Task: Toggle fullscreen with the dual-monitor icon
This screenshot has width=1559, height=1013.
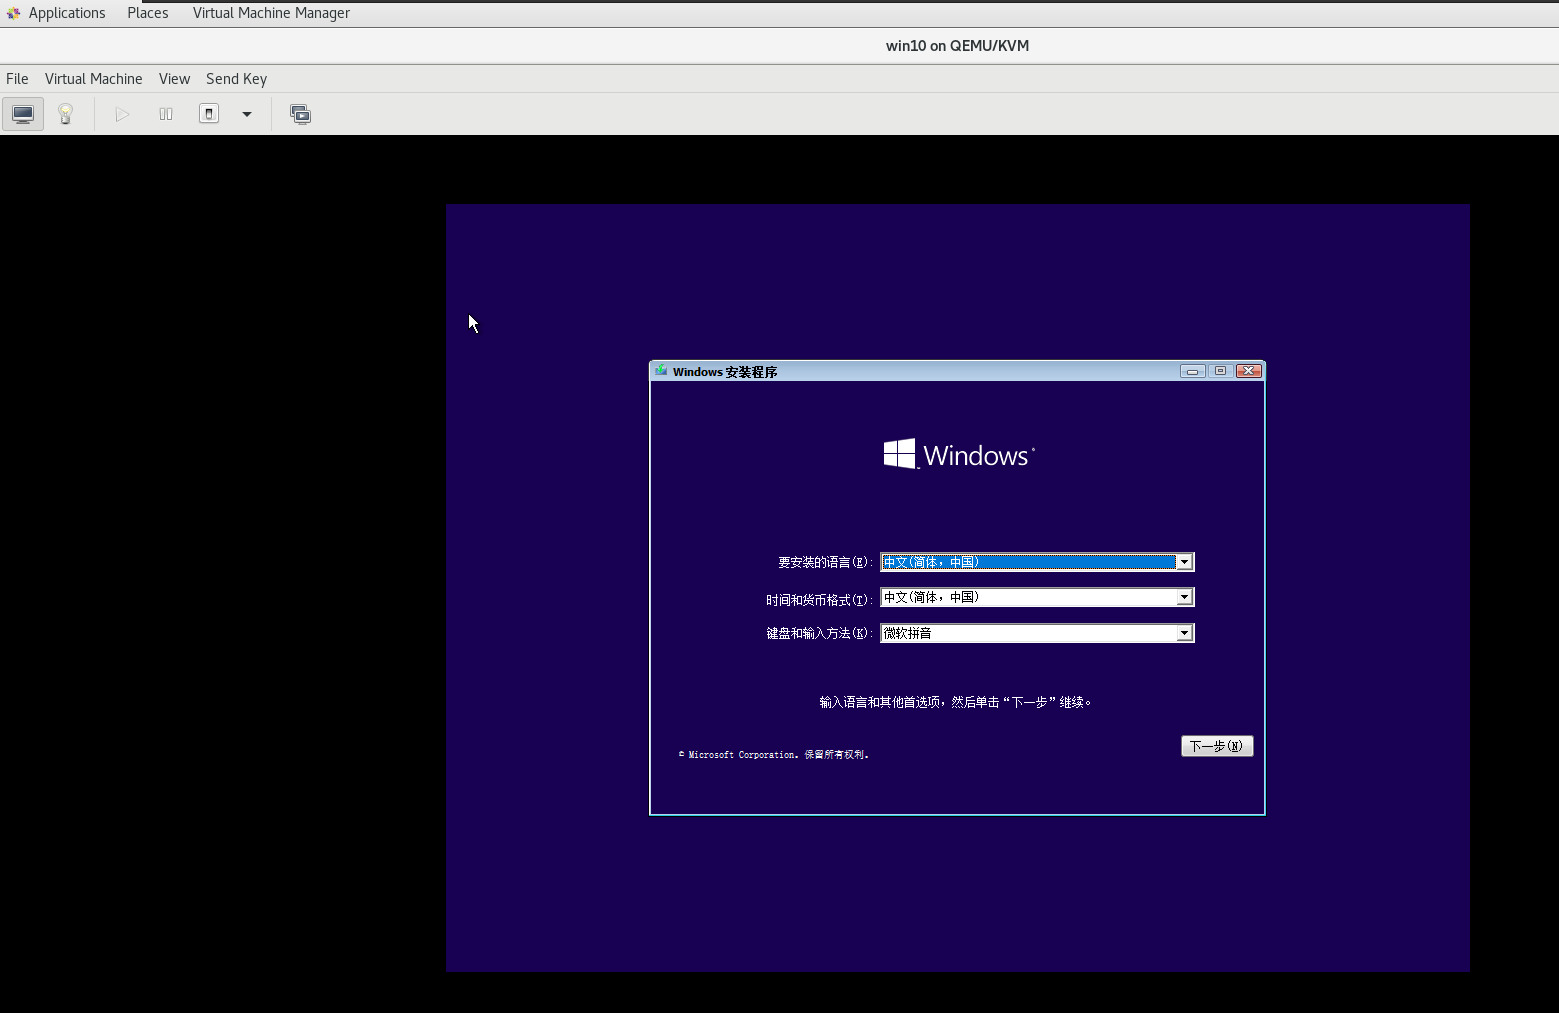Action: coord(300,113)
